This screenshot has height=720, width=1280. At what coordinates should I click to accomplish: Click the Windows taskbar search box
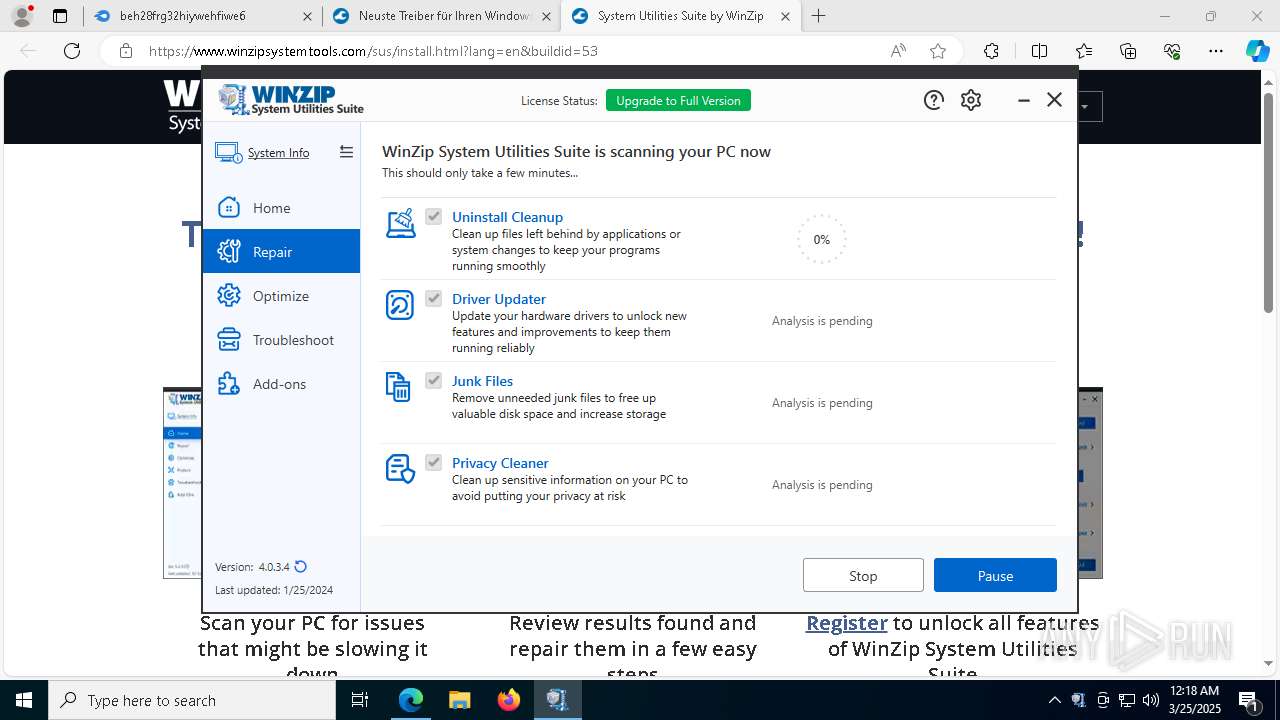pyautogui.click(x=192, y=700)
